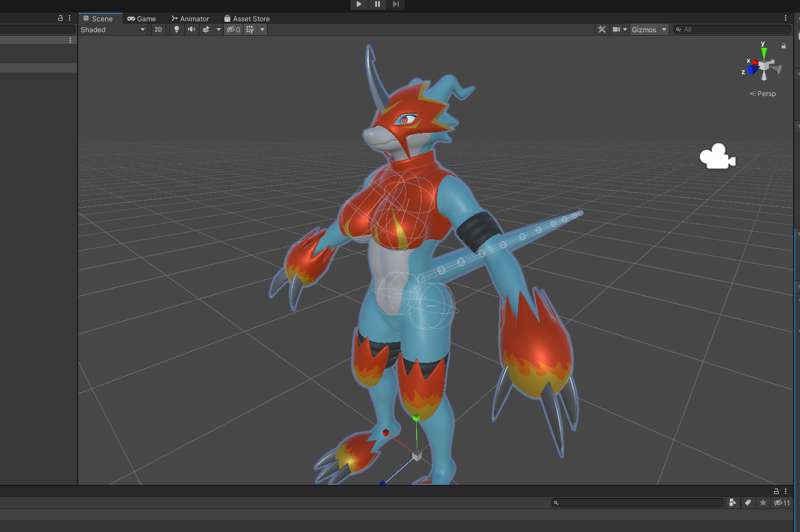Open the bottom panel three-dot menu
Viewport: 800px width, 532px height.
pos(785,491)
